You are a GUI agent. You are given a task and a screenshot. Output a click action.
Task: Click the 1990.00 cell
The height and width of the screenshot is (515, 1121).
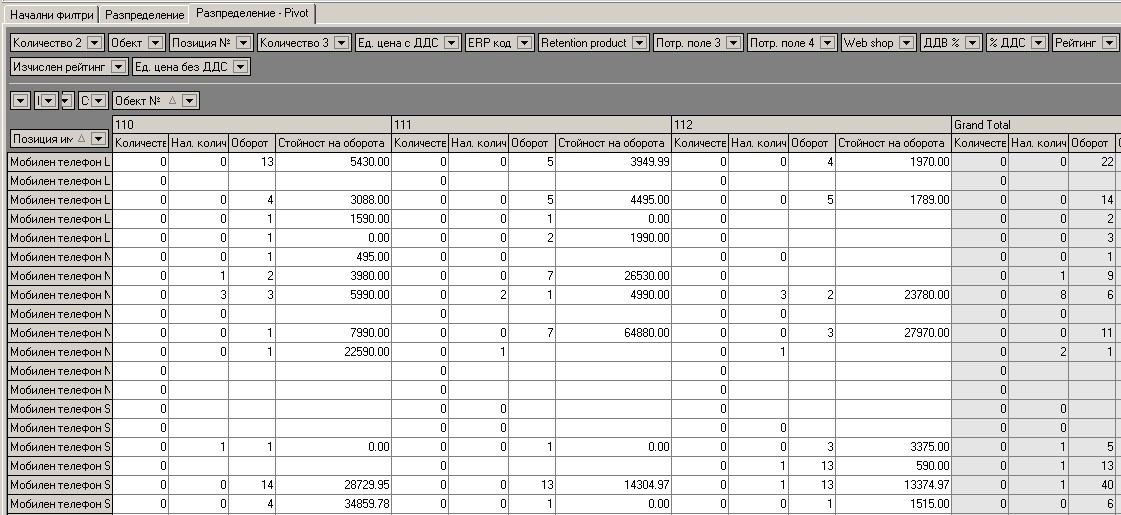(613, 238)
